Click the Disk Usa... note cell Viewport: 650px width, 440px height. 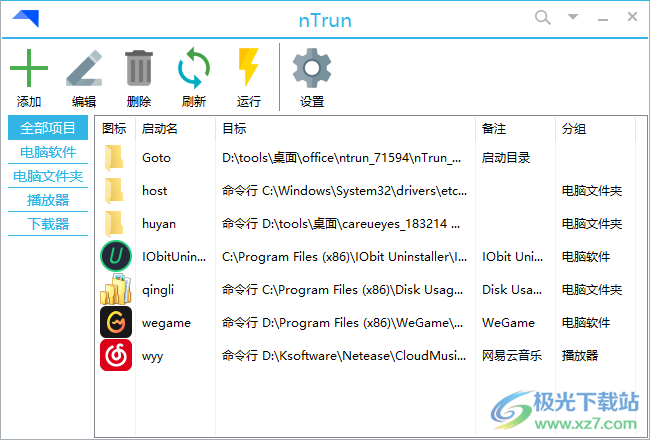point(512,290)
